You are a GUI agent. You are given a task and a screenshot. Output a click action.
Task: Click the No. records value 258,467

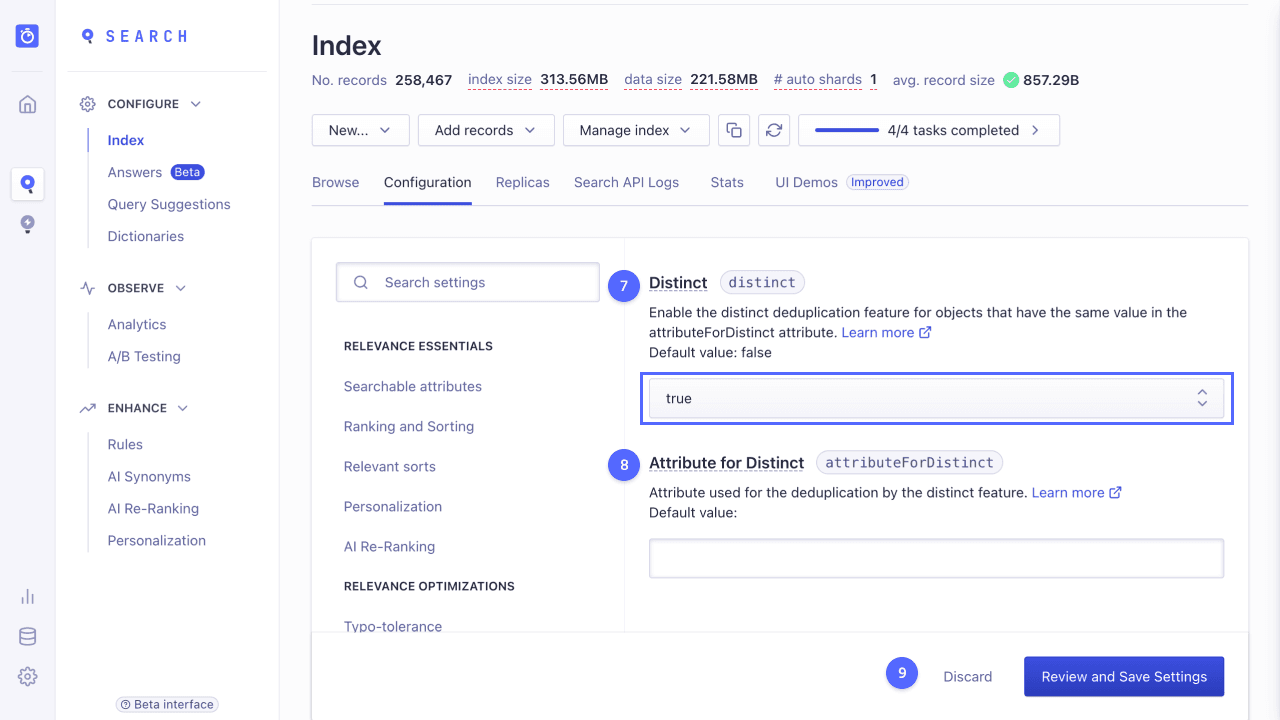[x=424, y=80]
